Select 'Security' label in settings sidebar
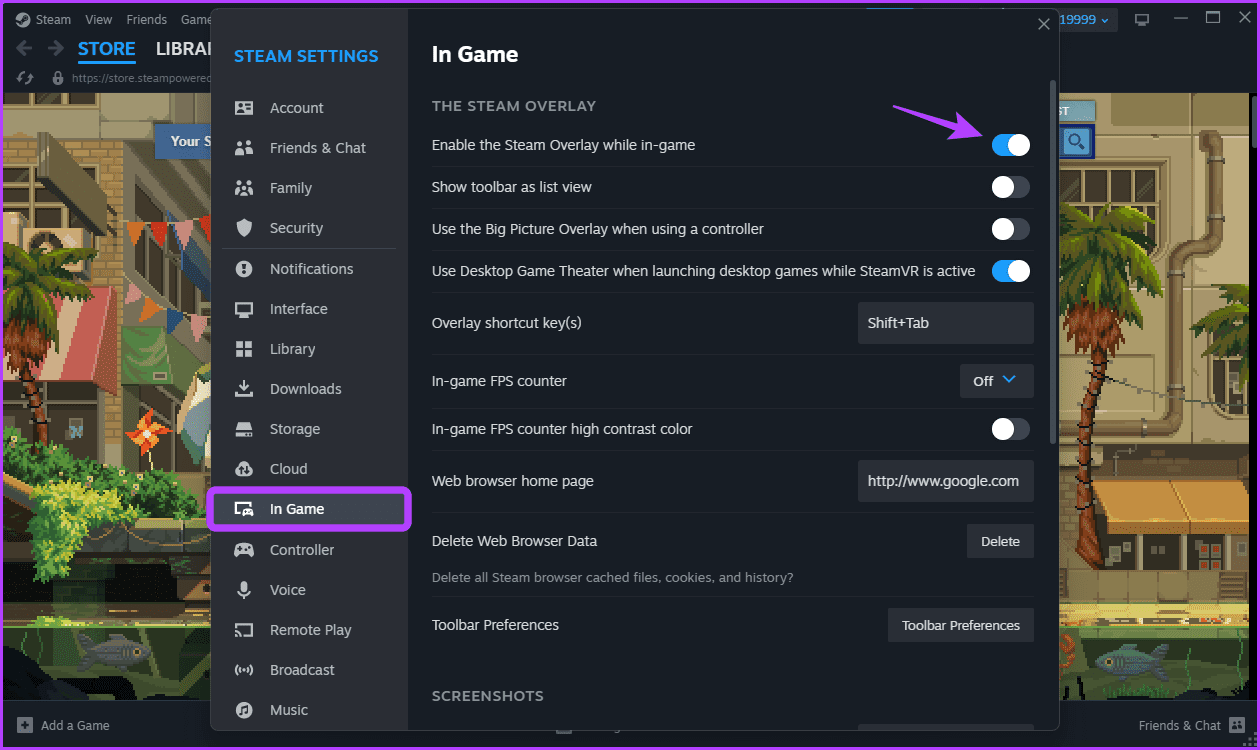Screen dimensions: 1260x750 [296, 228]
